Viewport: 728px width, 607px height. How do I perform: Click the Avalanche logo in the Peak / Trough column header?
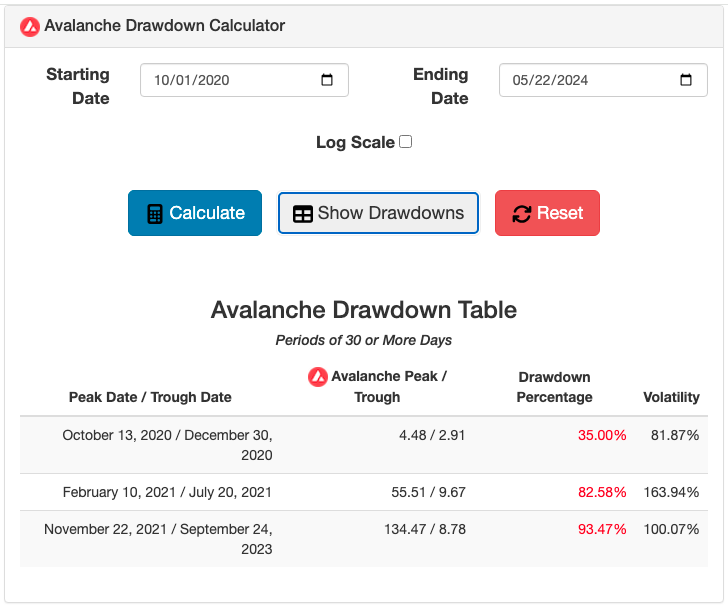click(318, 377)
